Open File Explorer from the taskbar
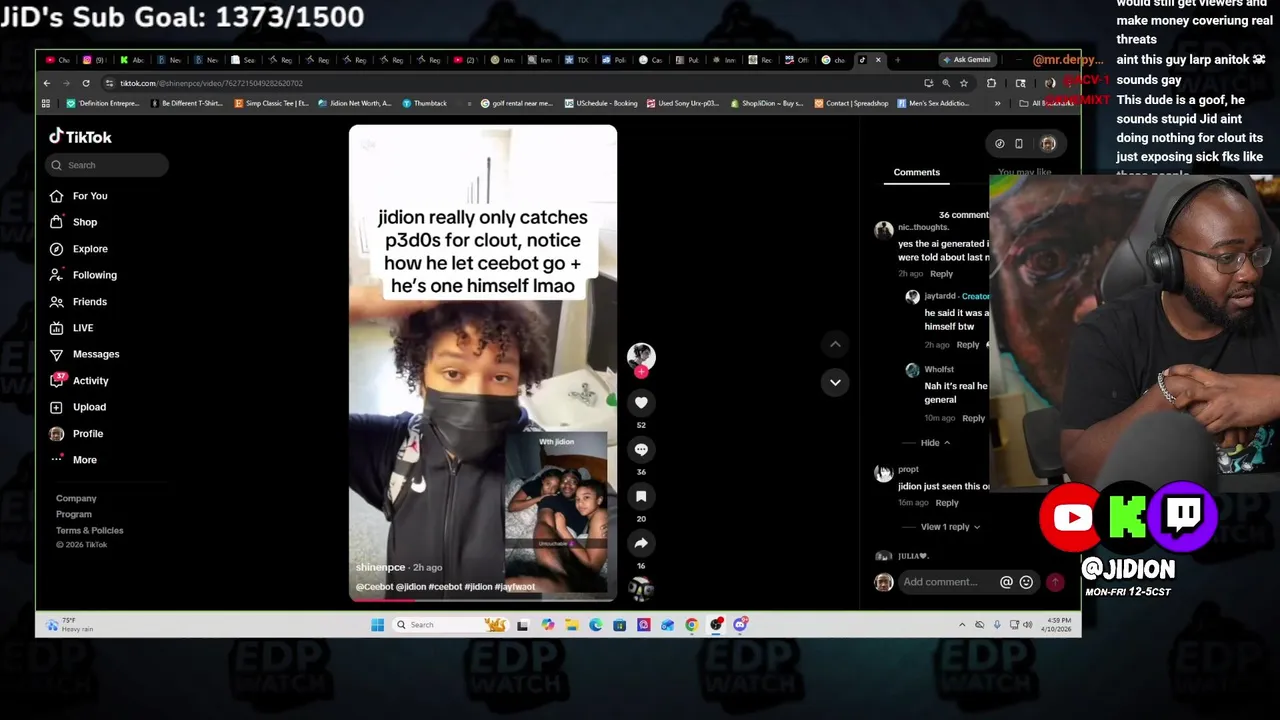This screenshot has width=1280, height=720. [571, 625]
